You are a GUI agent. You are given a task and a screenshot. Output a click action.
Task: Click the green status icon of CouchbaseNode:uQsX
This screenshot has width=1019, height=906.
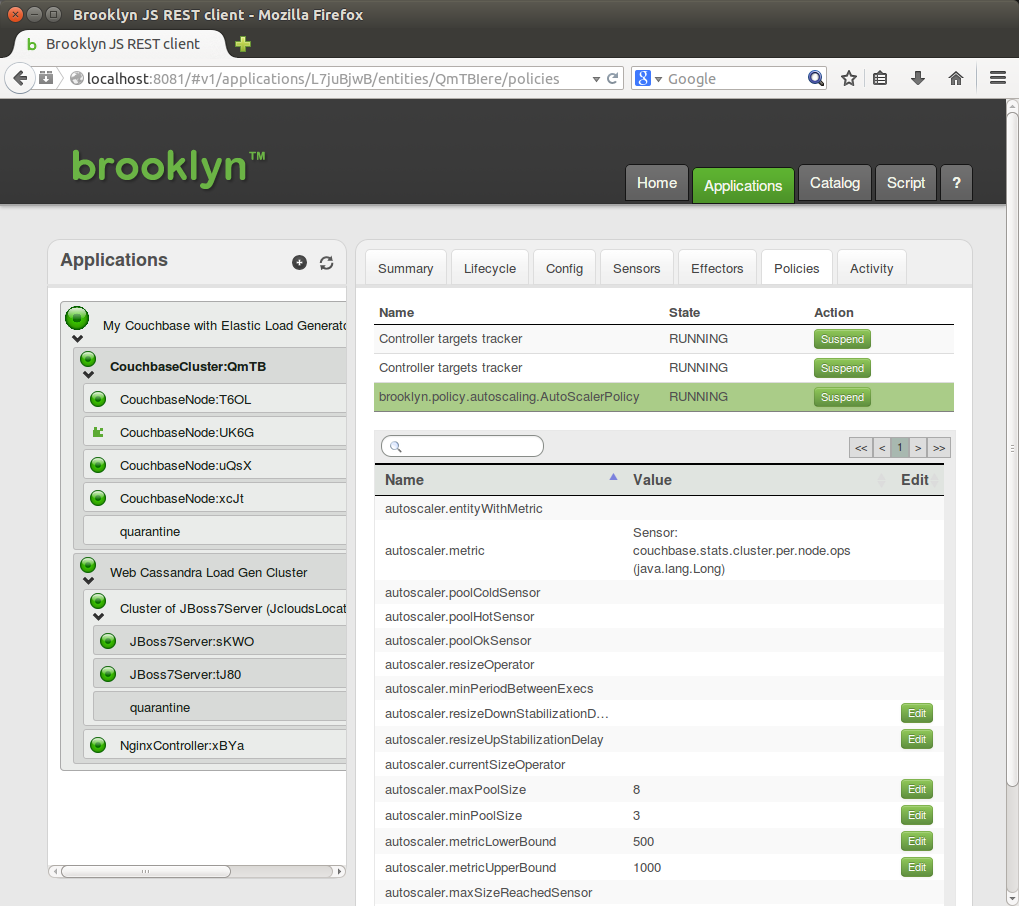[x=98, y=465]
